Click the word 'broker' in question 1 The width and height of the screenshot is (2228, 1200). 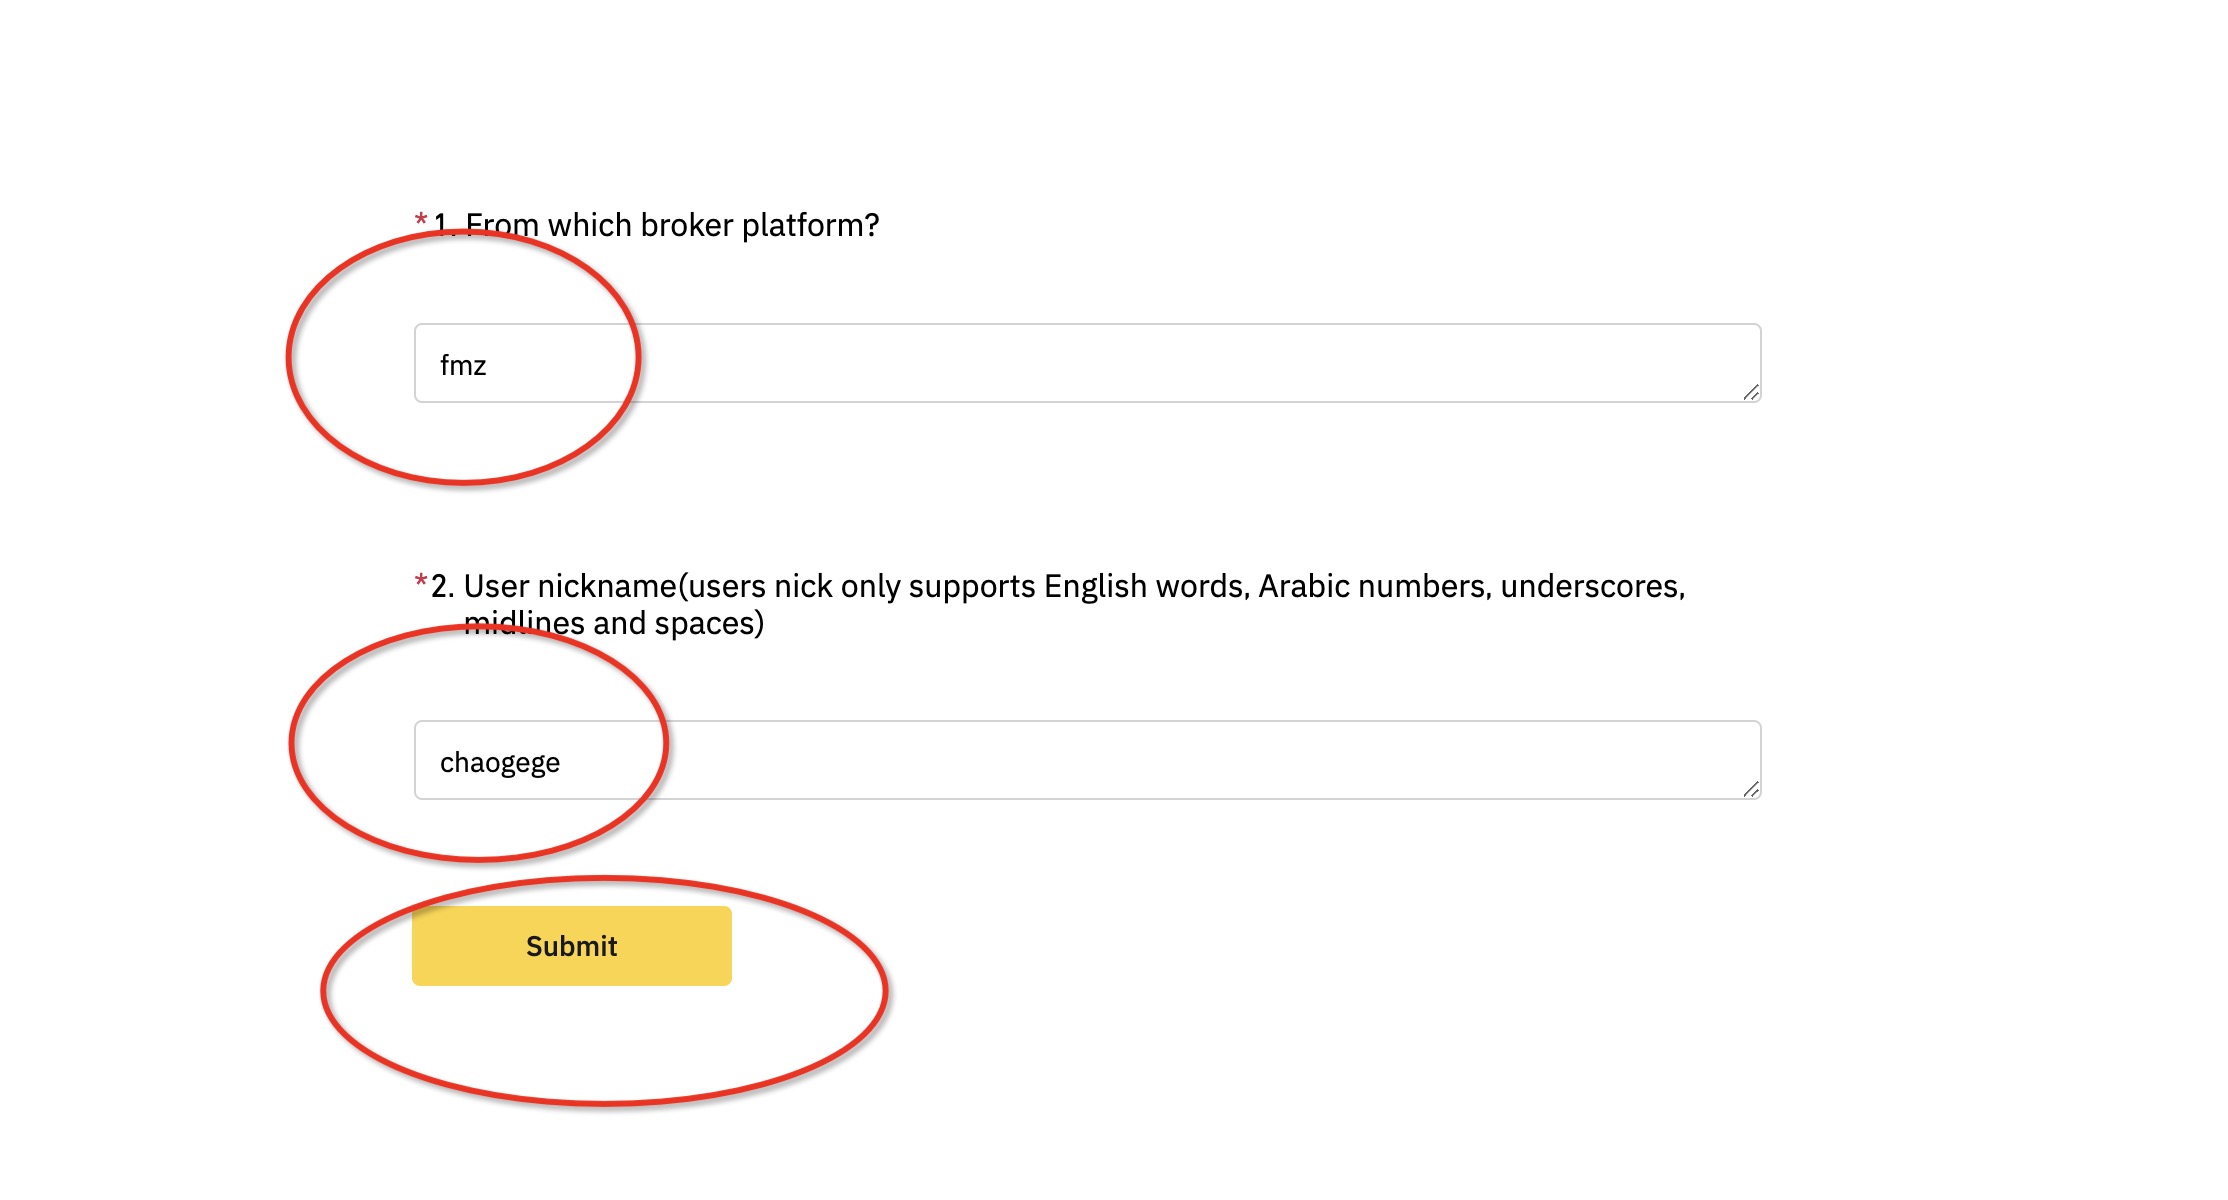point(686,225)
